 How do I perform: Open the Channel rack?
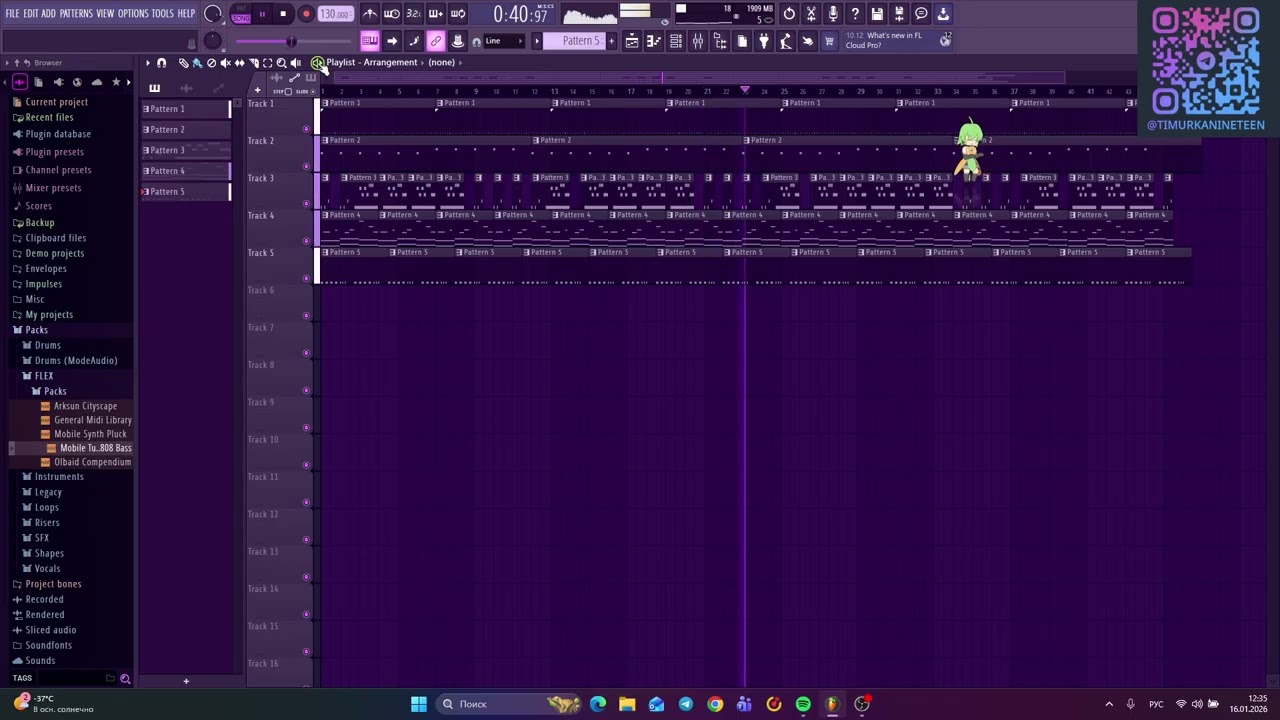[x=676, y=41]
